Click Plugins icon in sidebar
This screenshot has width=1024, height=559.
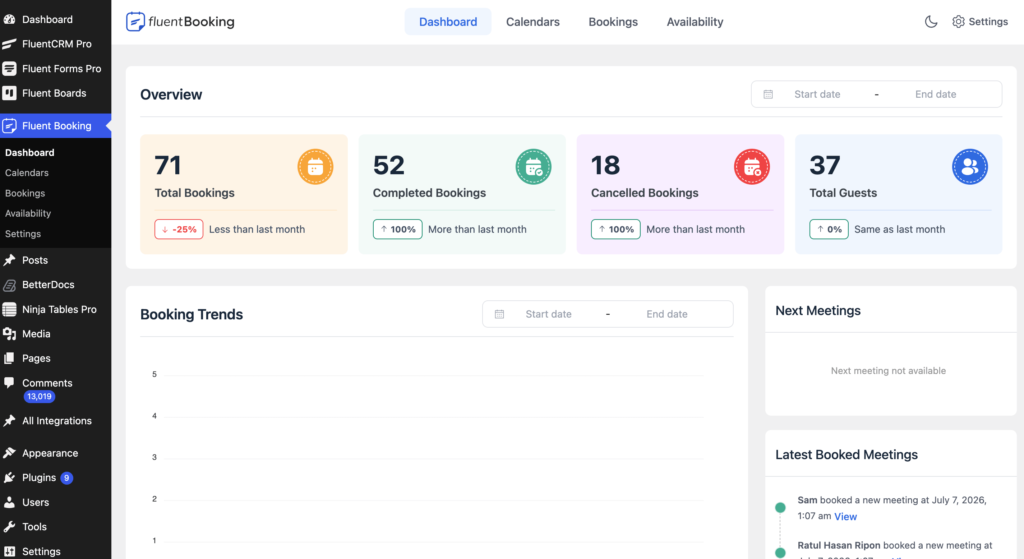(x=9, y=477)
